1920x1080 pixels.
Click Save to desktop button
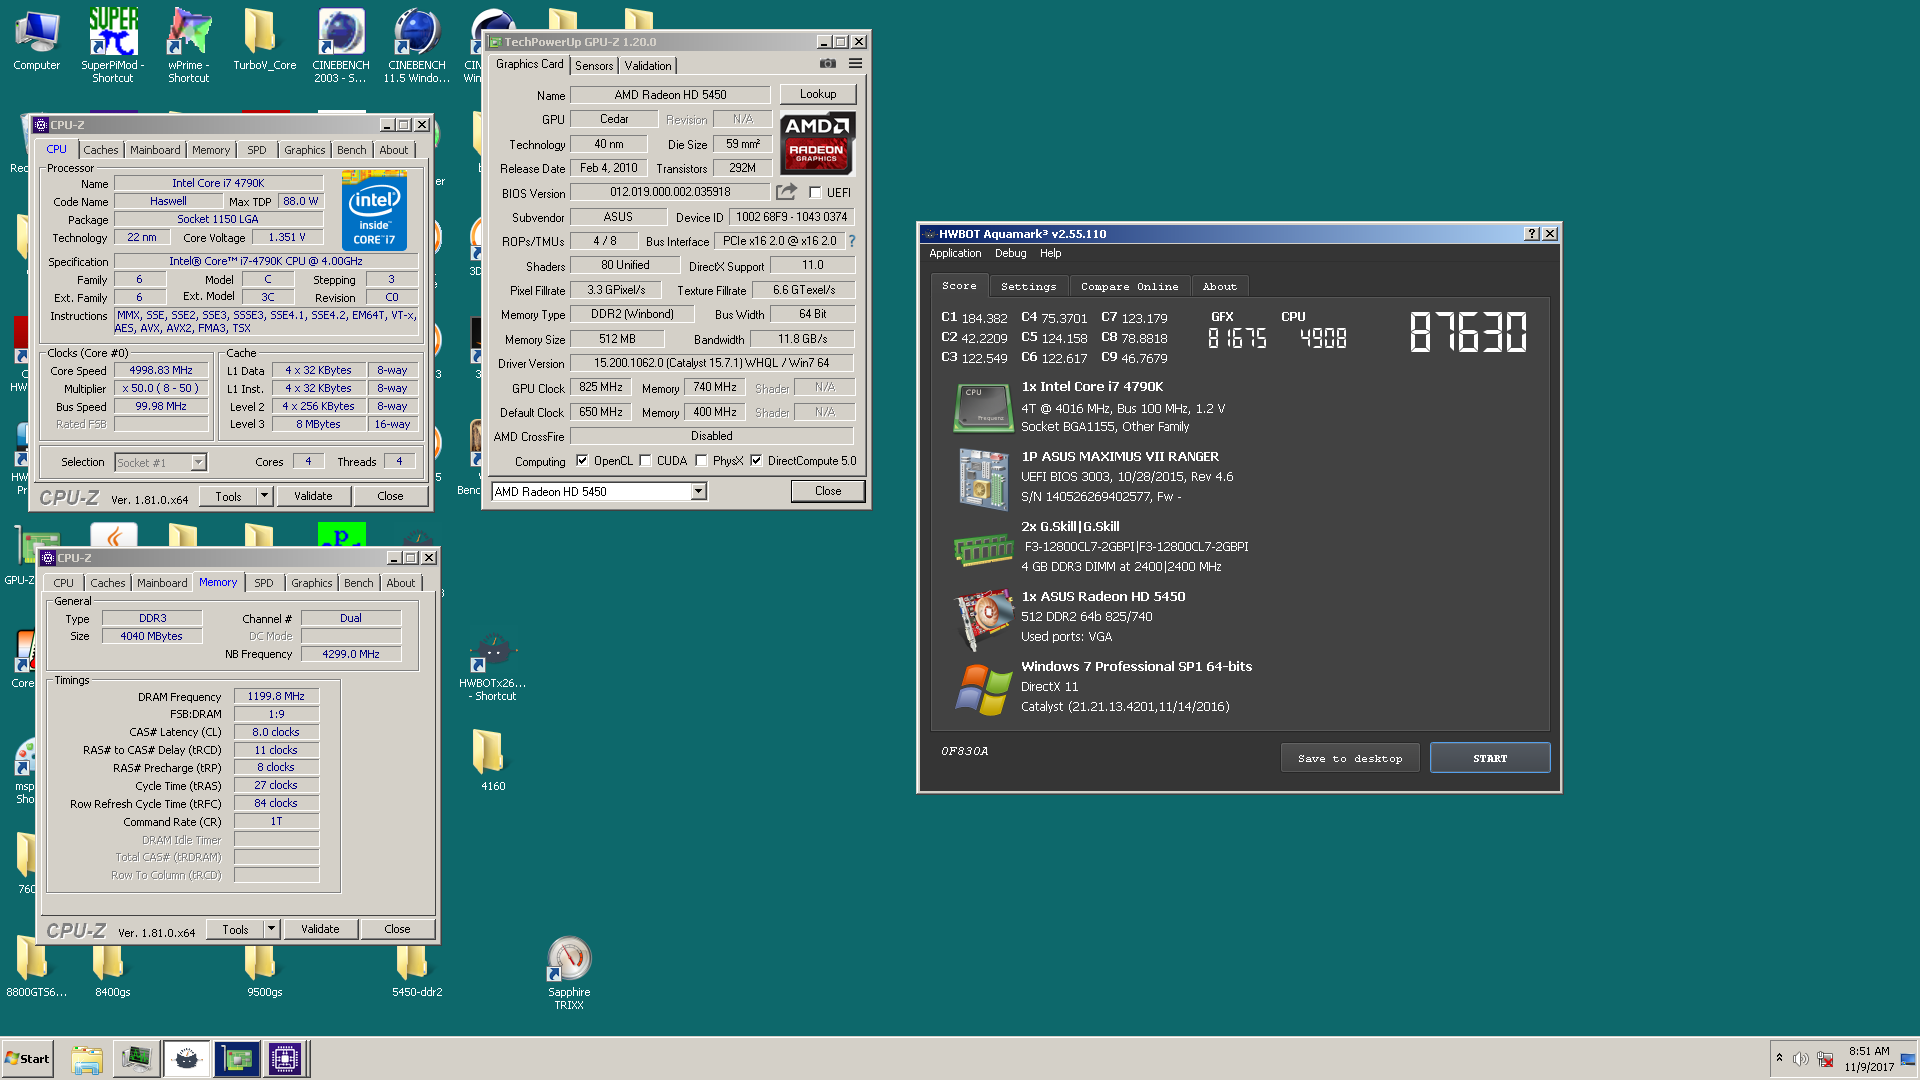point(1350,758)
